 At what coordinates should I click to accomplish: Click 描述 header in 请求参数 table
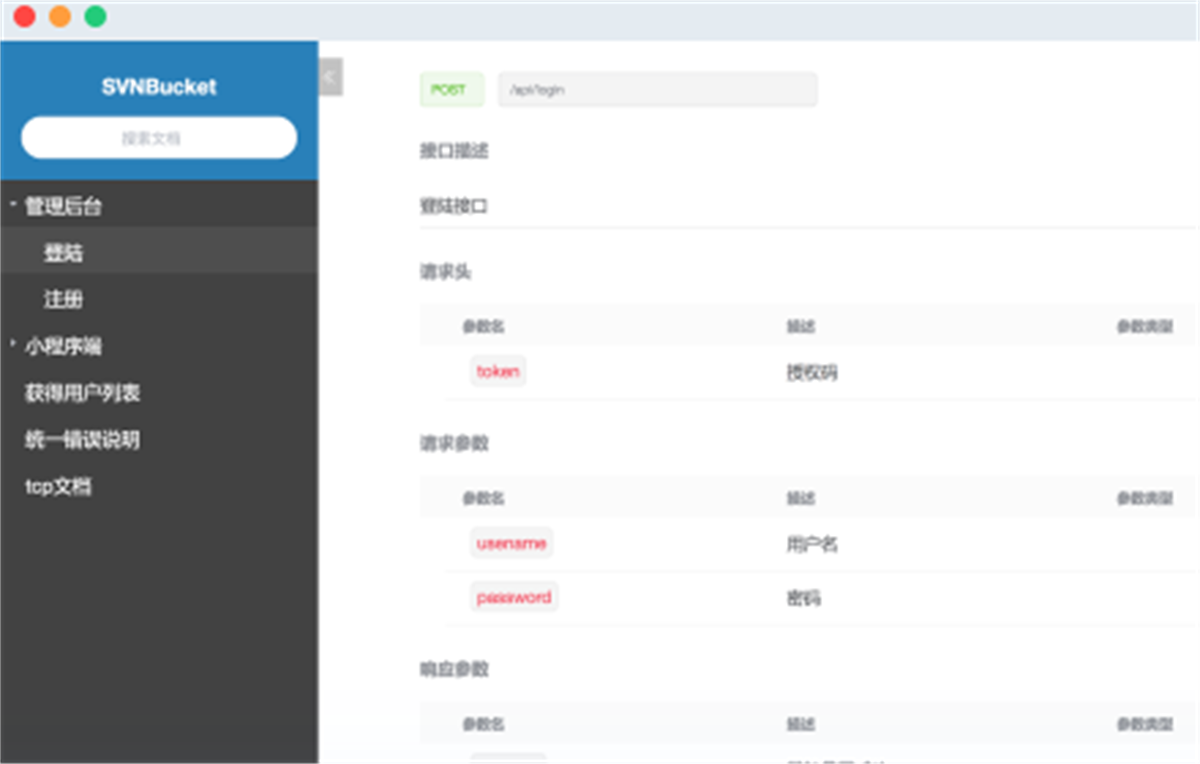click(801, 498)
